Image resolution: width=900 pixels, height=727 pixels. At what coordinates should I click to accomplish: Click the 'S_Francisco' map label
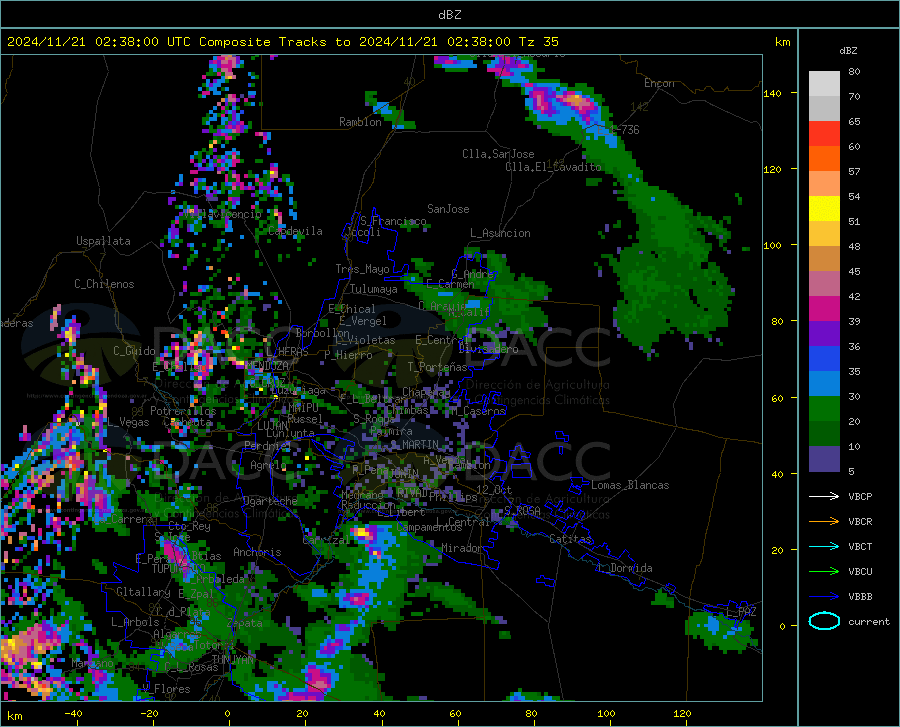tap(393, 221)
